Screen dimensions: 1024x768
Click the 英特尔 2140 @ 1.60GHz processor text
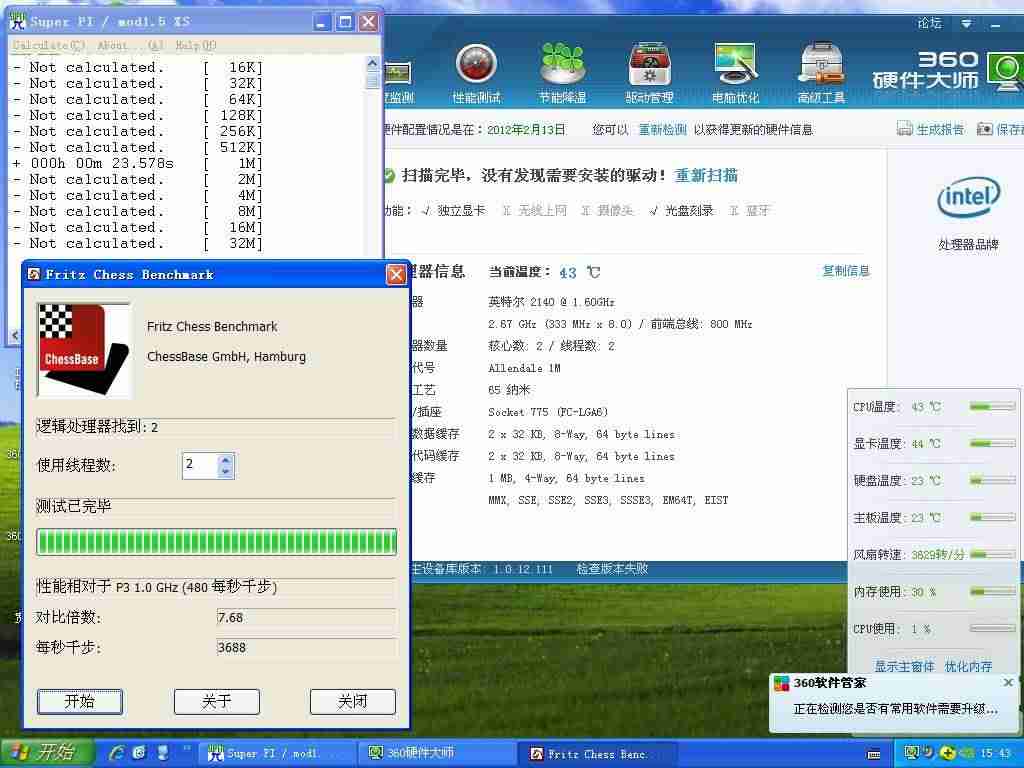click(x=551, y=302)
